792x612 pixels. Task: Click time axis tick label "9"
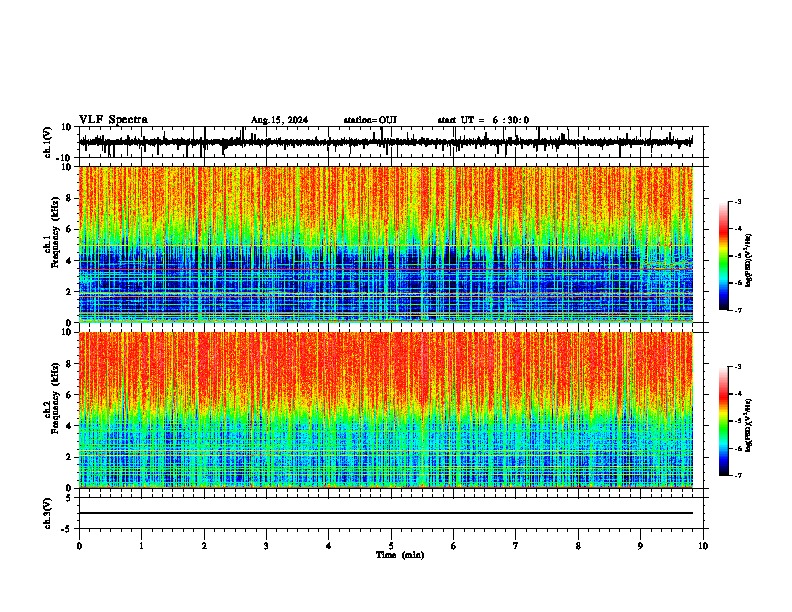click(x=640, y=546)
